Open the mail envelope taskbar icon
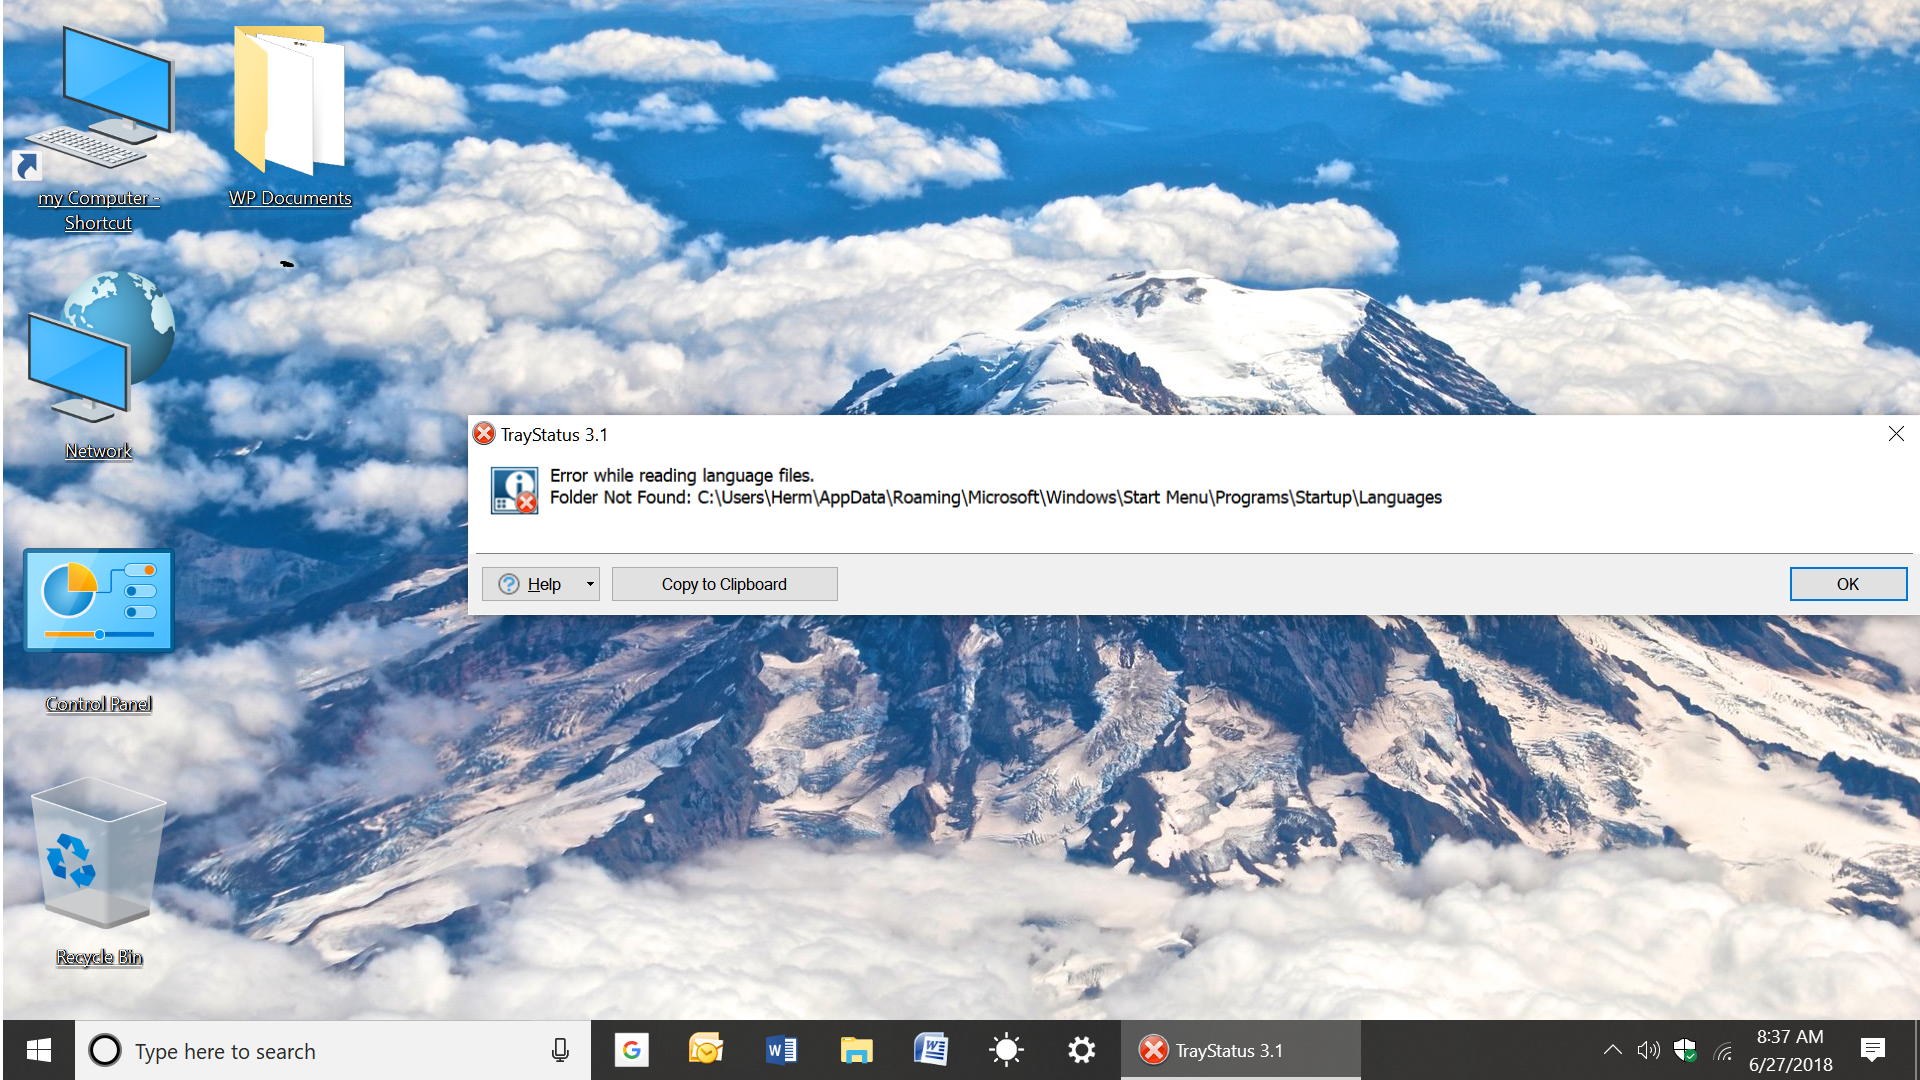Image resolution: width=1920 pixels, height=1080 pixels. click(706, 1050)
